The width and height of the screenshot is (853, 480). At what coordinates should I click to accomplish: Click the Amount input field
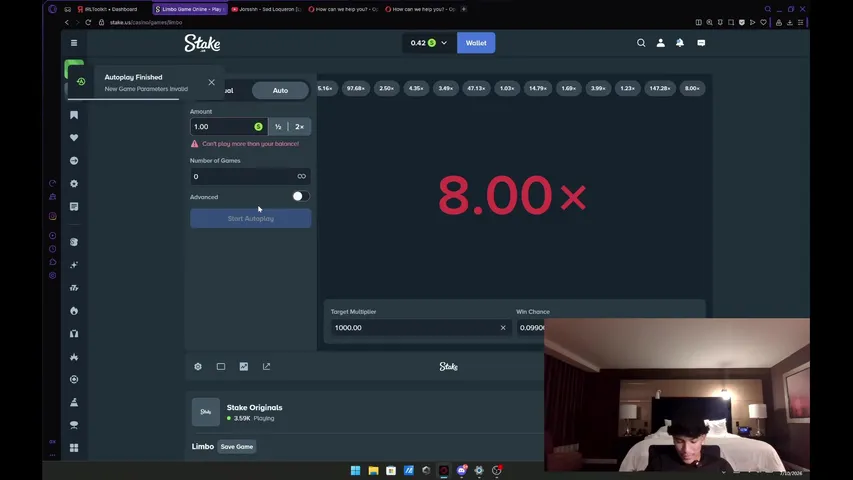point(228,127)
